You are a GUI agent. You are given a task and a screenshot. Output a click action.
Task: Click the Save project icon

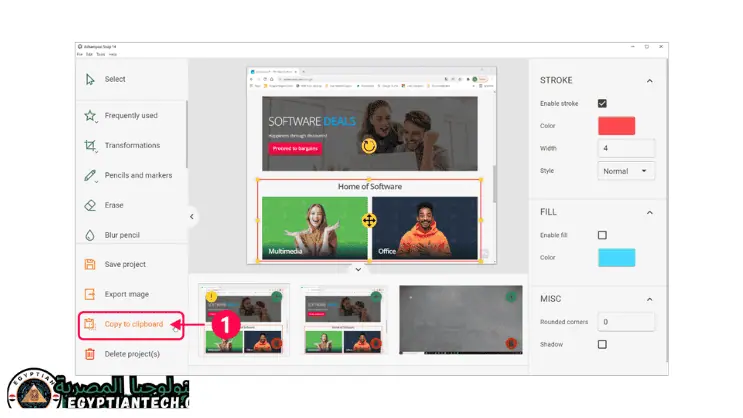point(90,264)
